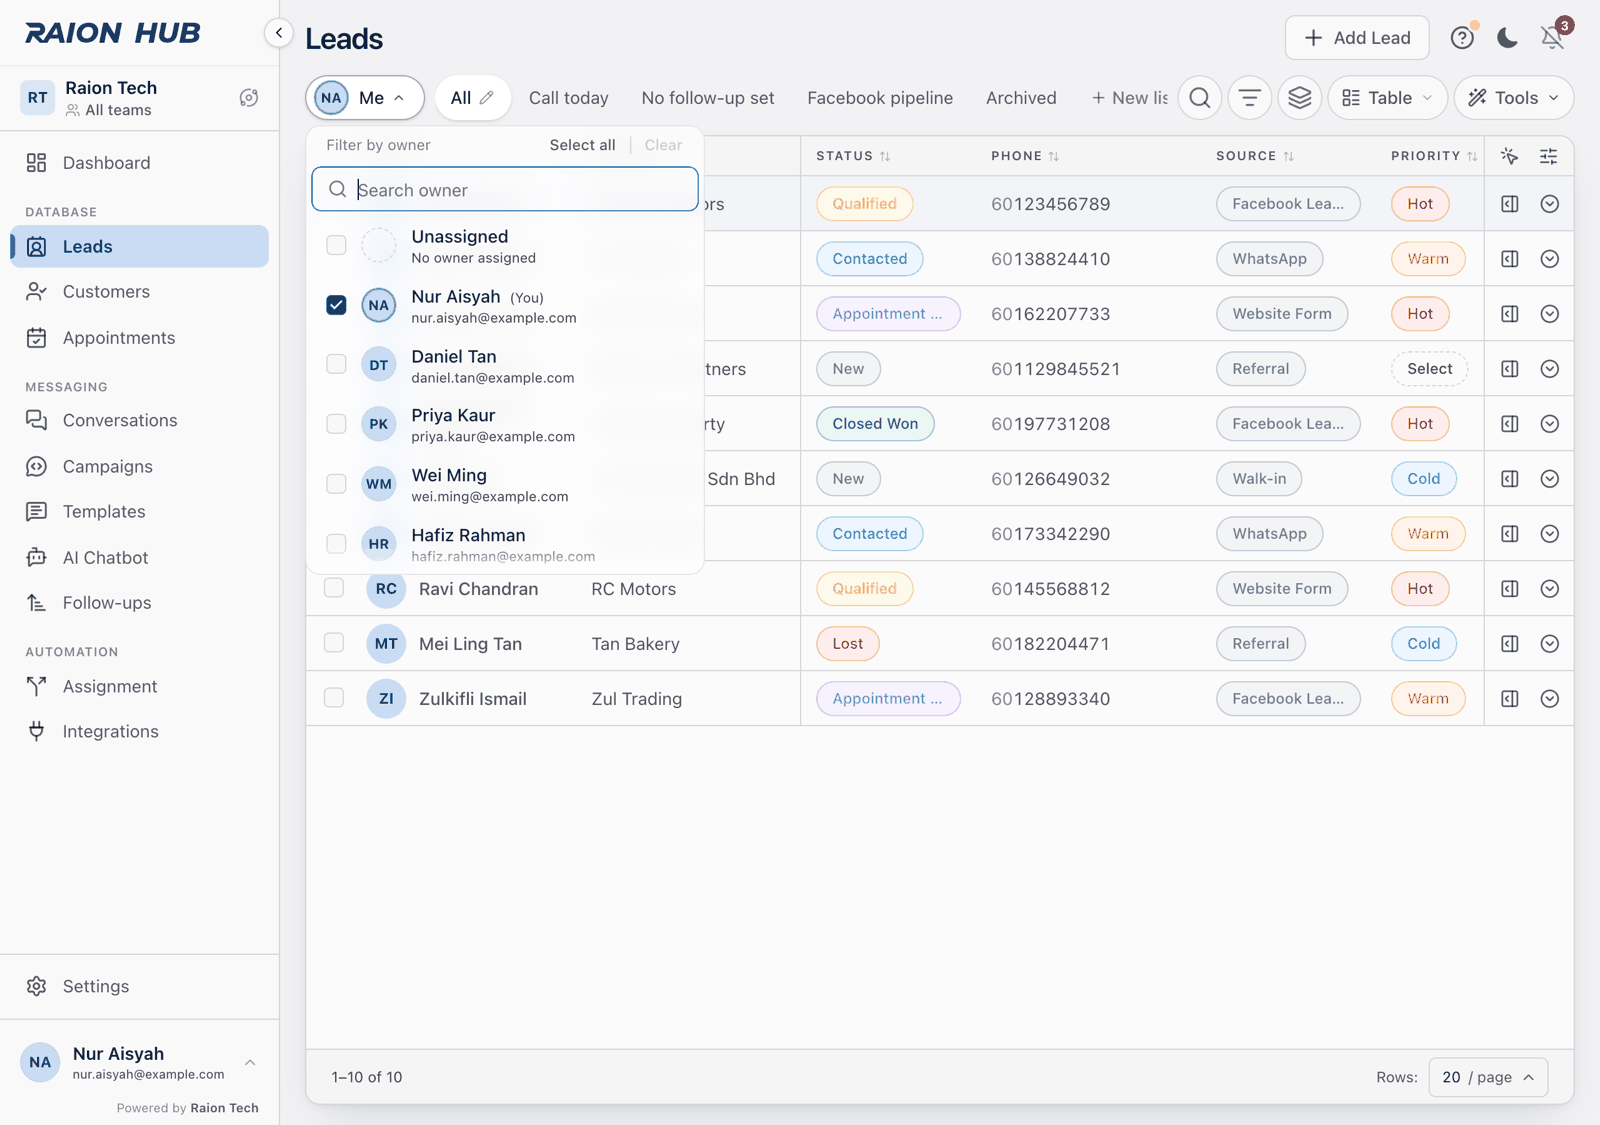Uncheck Nur Aisyah owner checkbox
The image size is (1600, 1125).
tap(336, 305)
